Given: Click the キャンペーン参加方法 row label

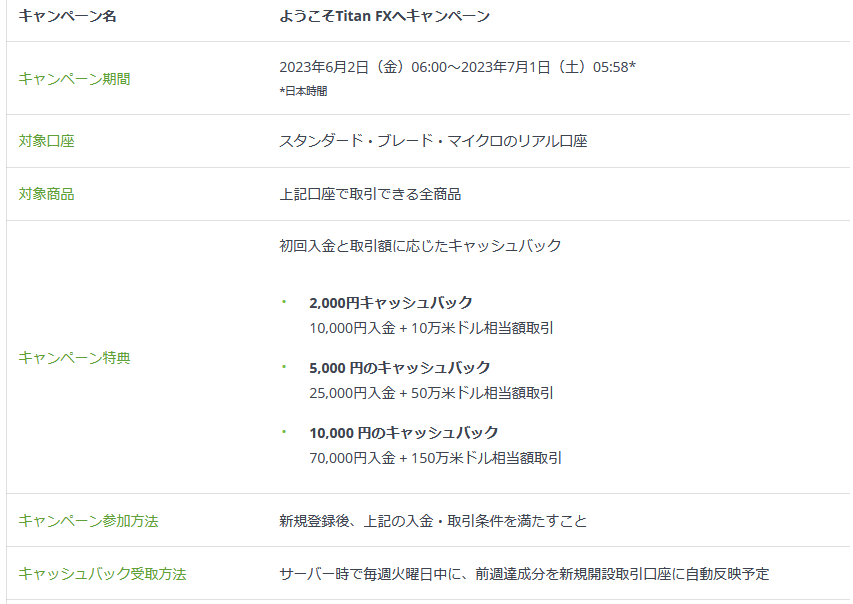Looking at the screenshot, I should (x=88, y=520).
